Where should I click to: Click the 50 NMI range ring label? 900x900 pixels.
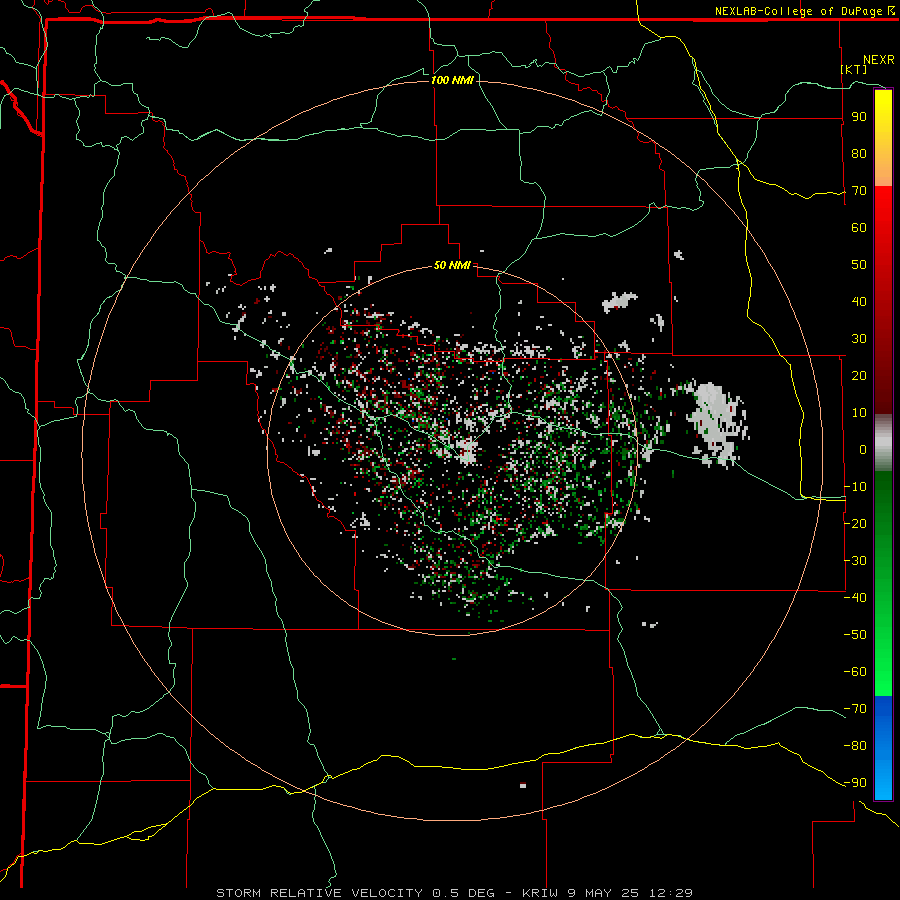(452, 265)
